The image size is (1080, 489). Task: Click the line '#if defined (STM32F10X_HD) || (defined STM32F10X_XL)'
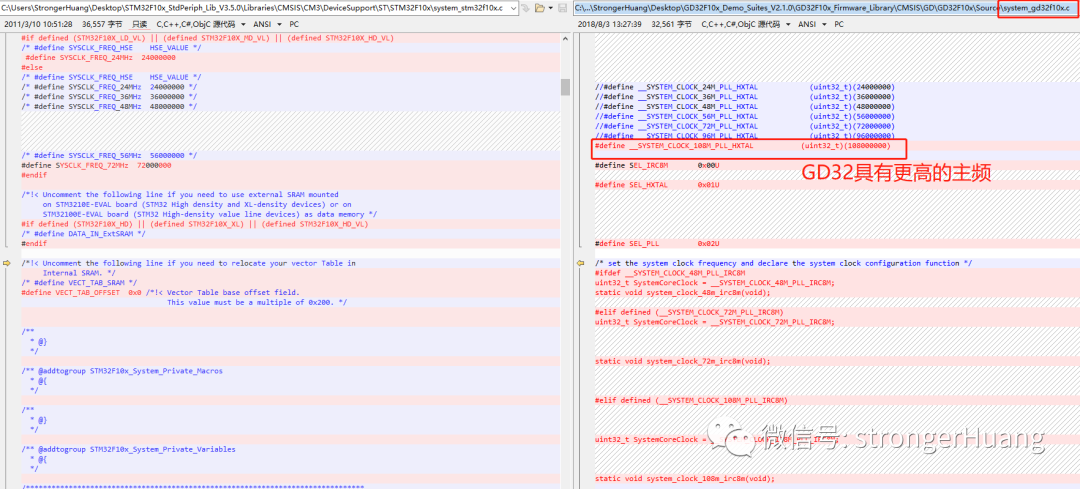coord(194,224)
